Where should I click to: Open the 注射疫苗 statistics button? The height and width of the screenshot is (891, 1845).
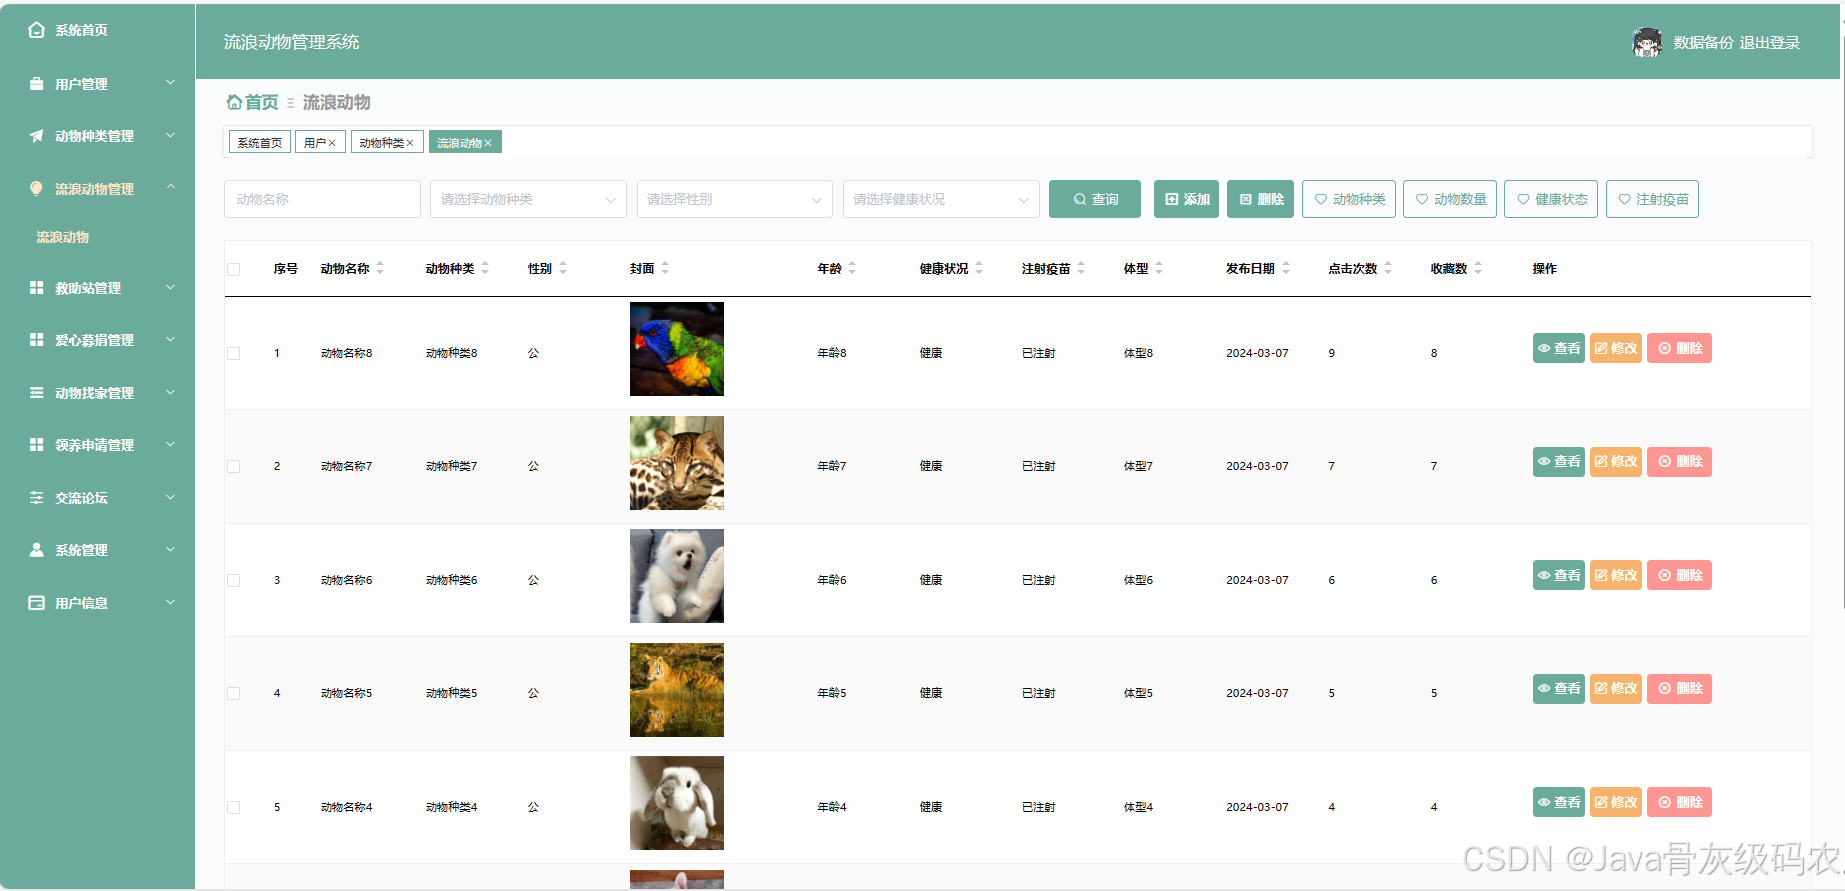pos(1652,199)
